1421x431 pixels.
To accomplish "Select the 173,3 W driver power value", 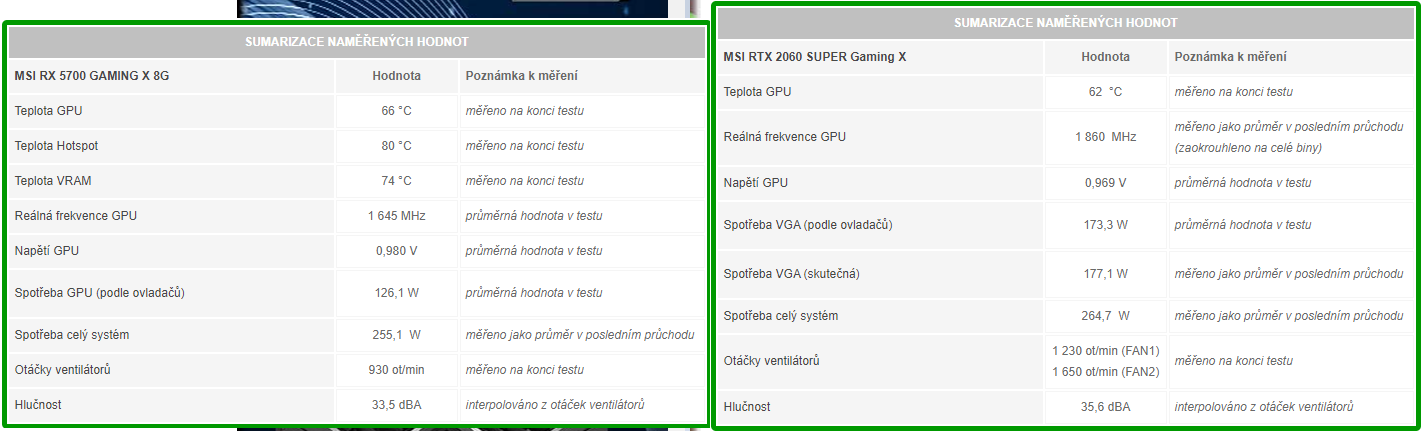I will coord(1105,225).
